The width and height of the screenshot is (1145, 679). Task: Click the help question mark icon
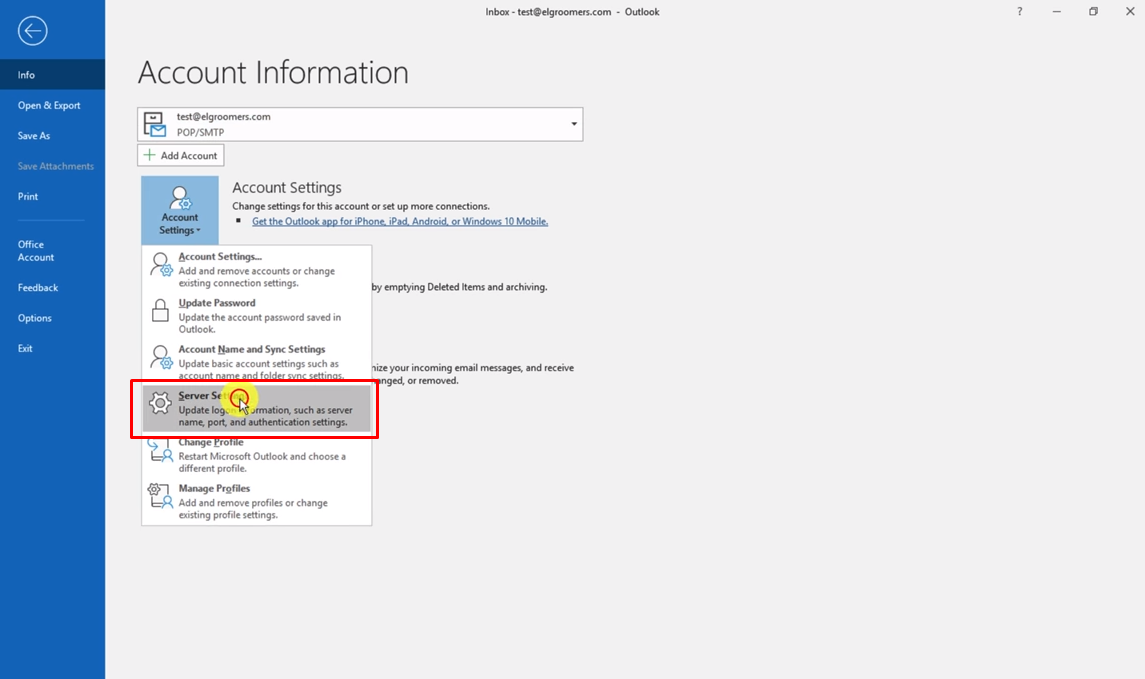click(x=1019, y=12)
